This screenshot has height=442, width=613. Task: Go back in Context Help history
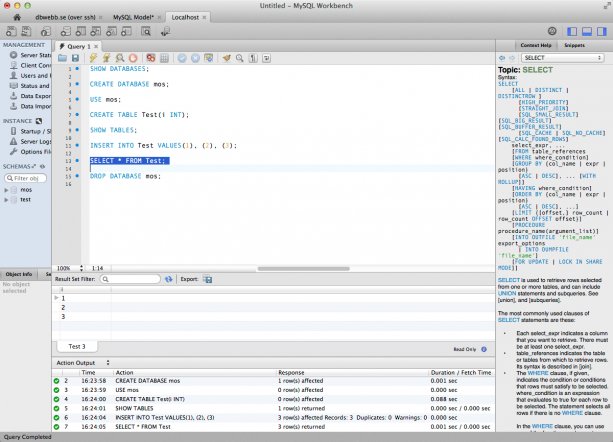502,58
